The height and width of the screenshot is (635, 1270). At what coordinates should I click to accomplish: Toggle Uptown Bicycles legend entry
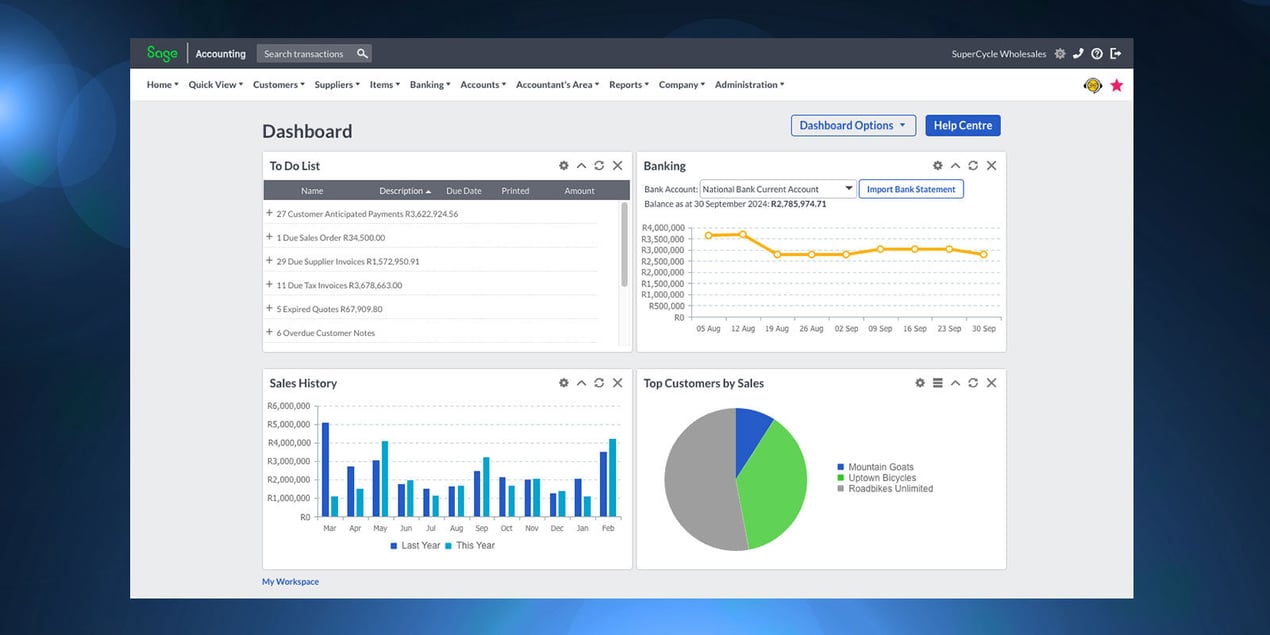pos(881,478)
